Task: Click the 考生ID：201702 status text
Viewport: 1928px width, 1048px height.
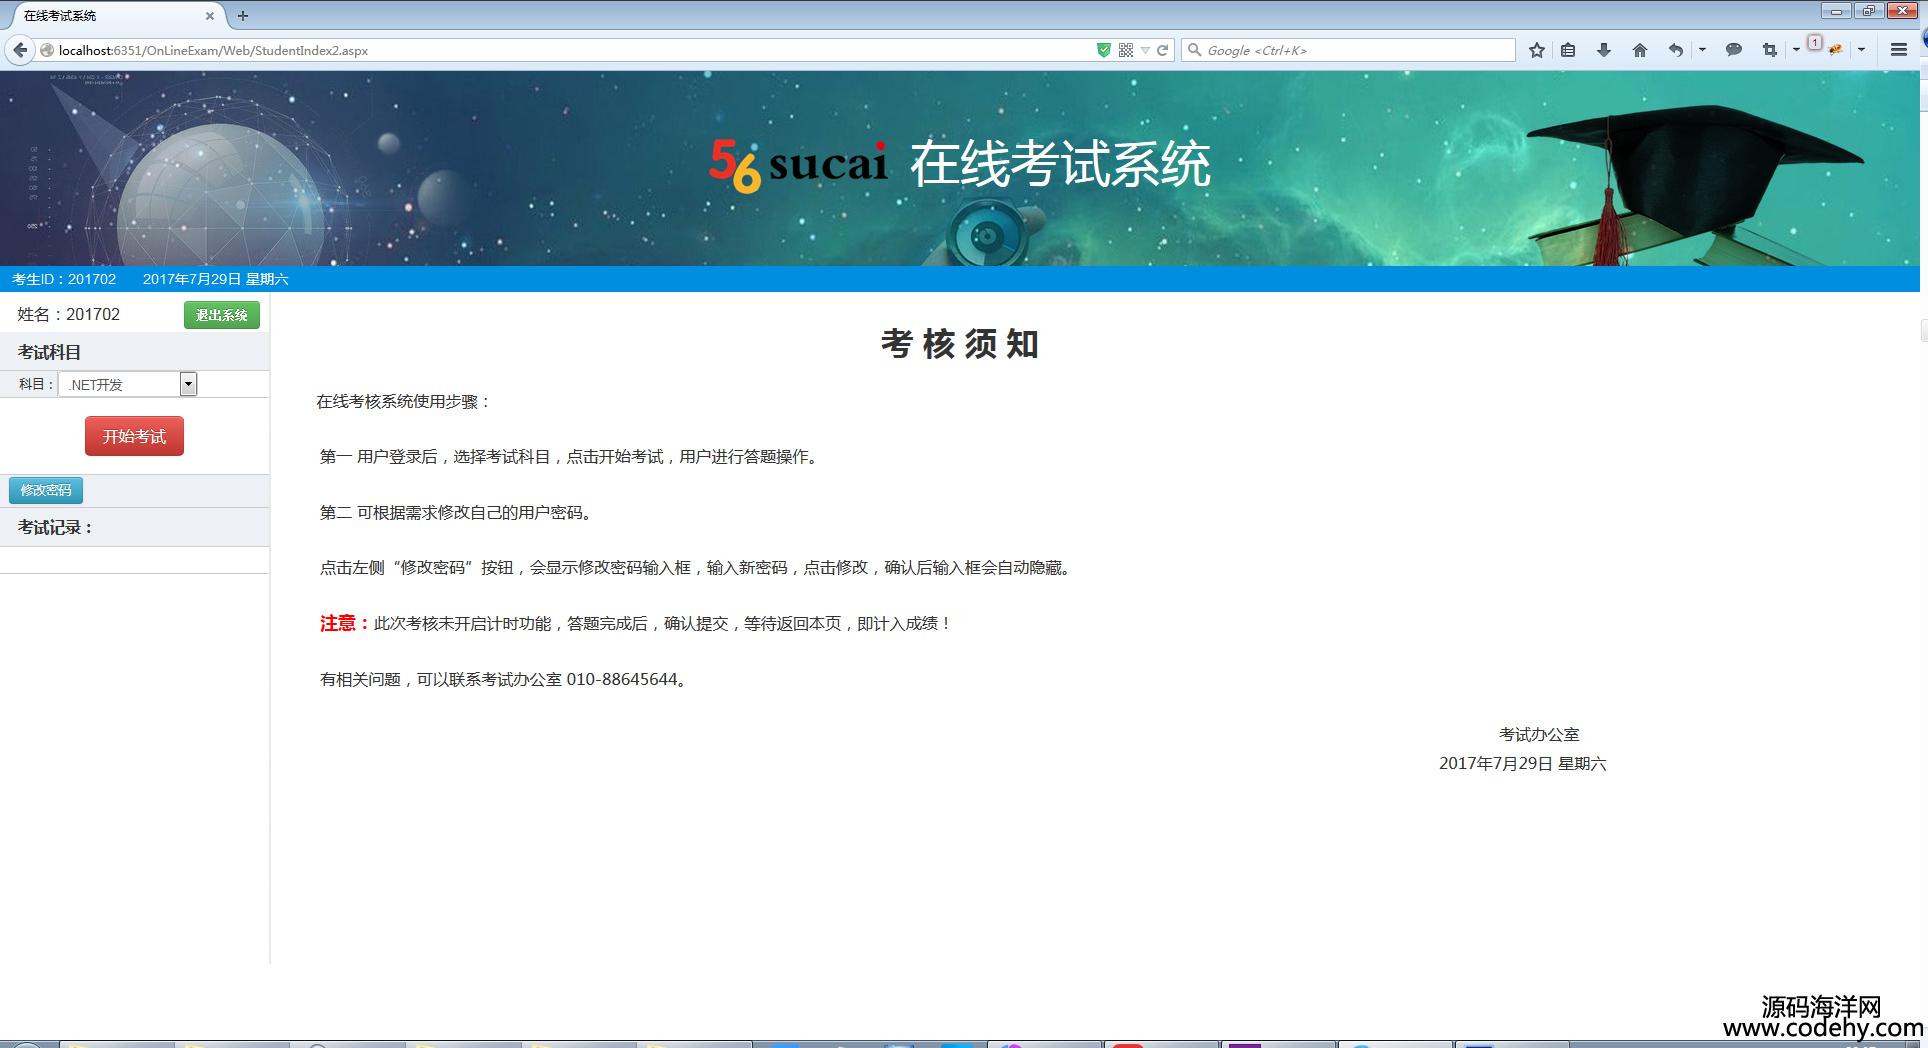Action: tap(64, 279)
